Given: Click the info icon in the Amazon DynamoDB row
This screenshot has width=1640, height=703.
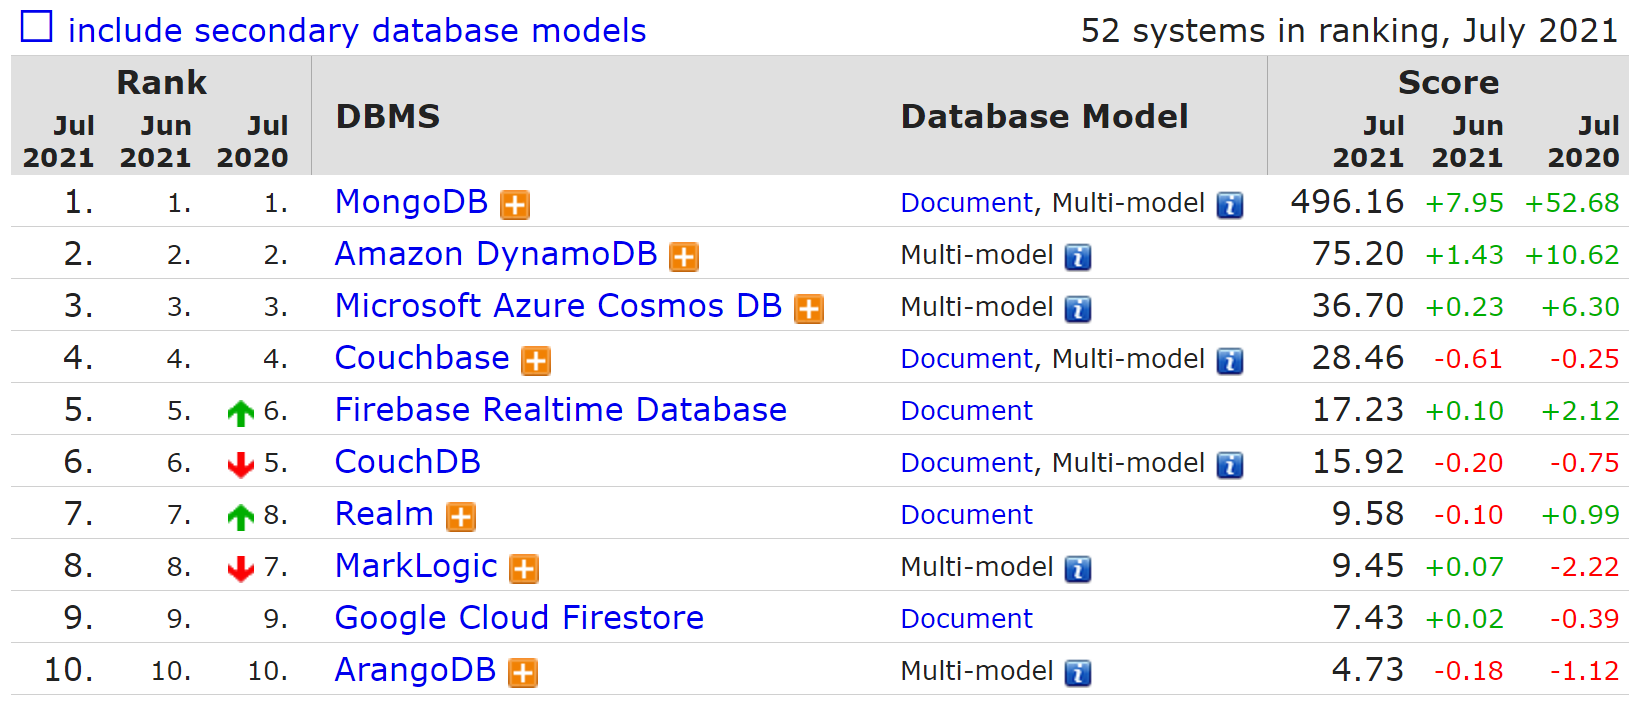Looking at the screenshot, I should click(1077, 257).
